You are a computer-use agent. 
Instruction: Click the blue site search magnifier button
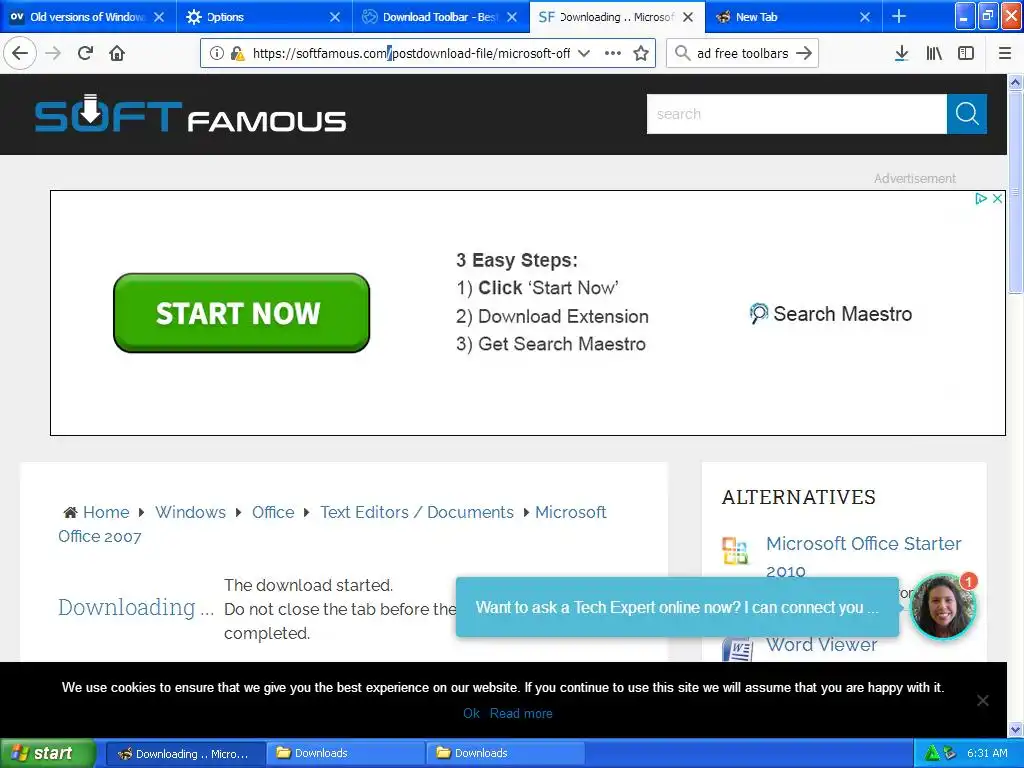coord(967,114)
